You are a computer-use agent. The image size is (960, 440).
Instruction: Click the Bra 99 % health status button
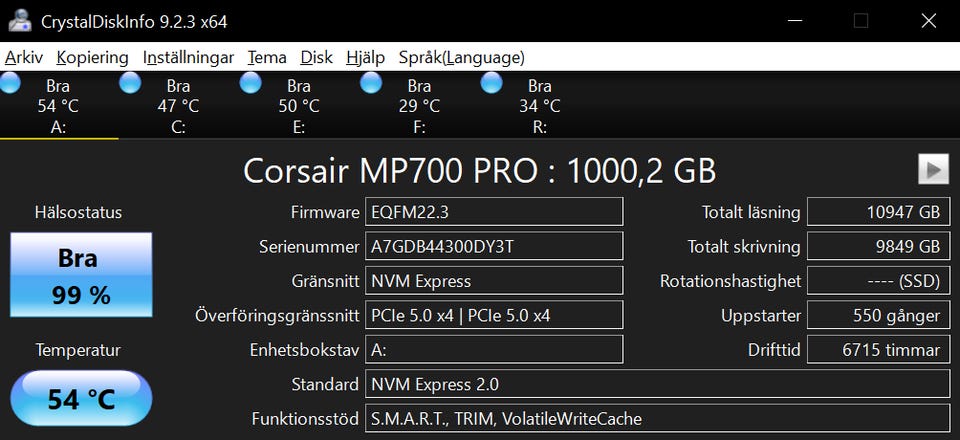(x=81, y=275)
